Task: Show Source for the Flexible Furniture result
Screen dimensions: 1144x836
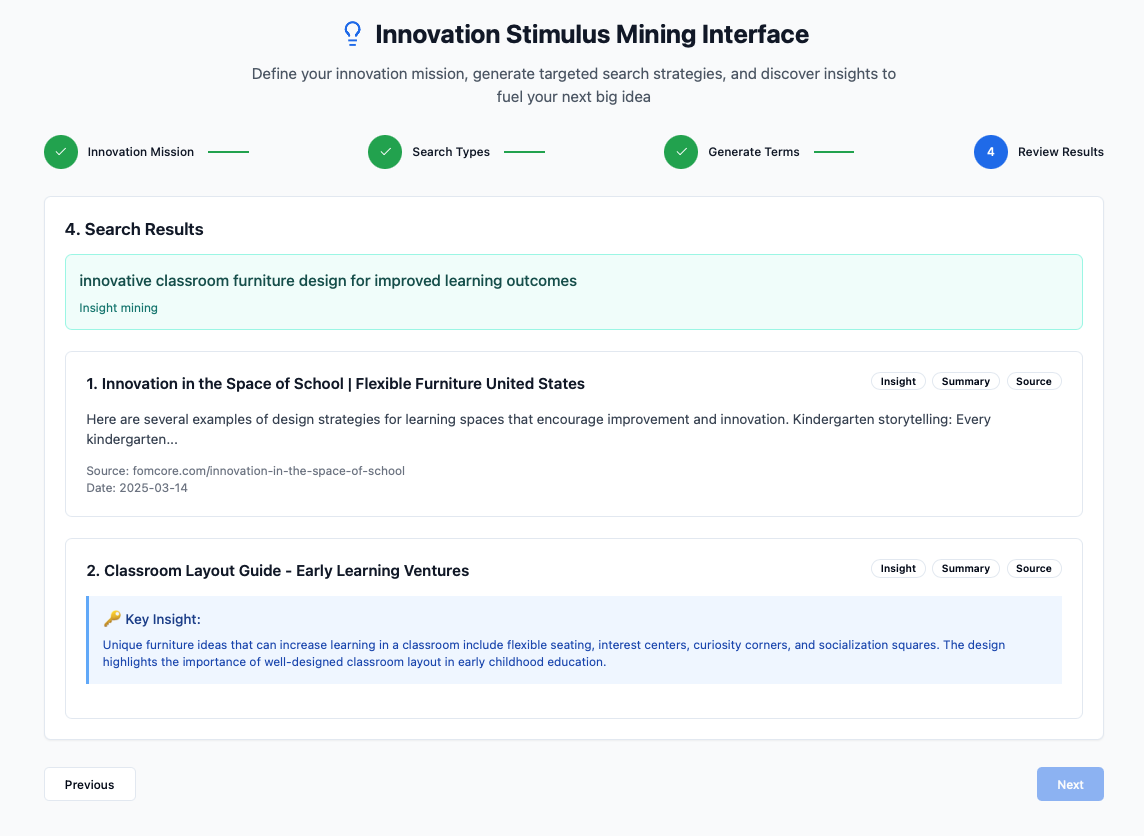Action: point(1033,381)
